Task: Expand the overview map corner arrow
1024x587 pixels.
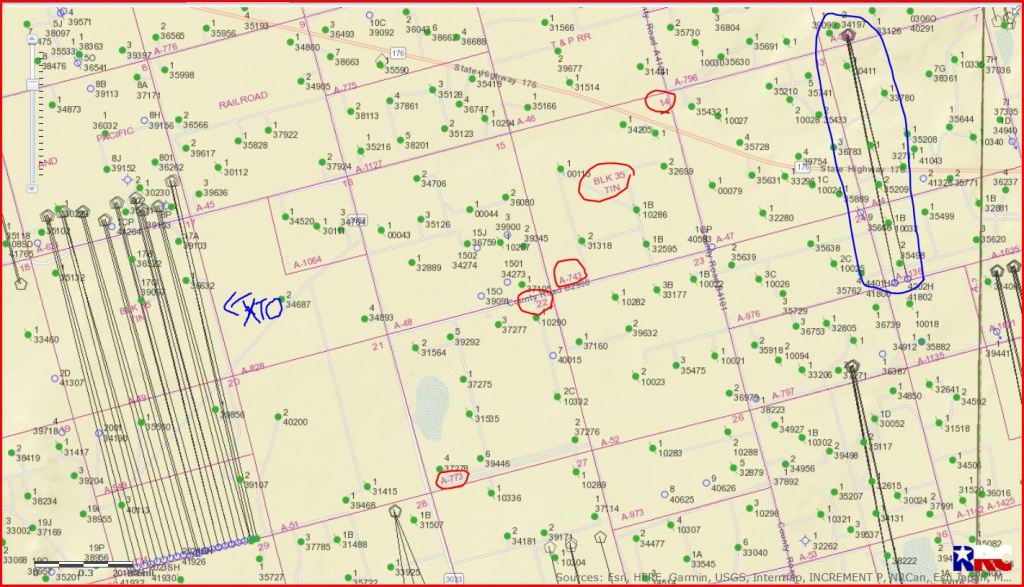Action: click(1014, 12)
